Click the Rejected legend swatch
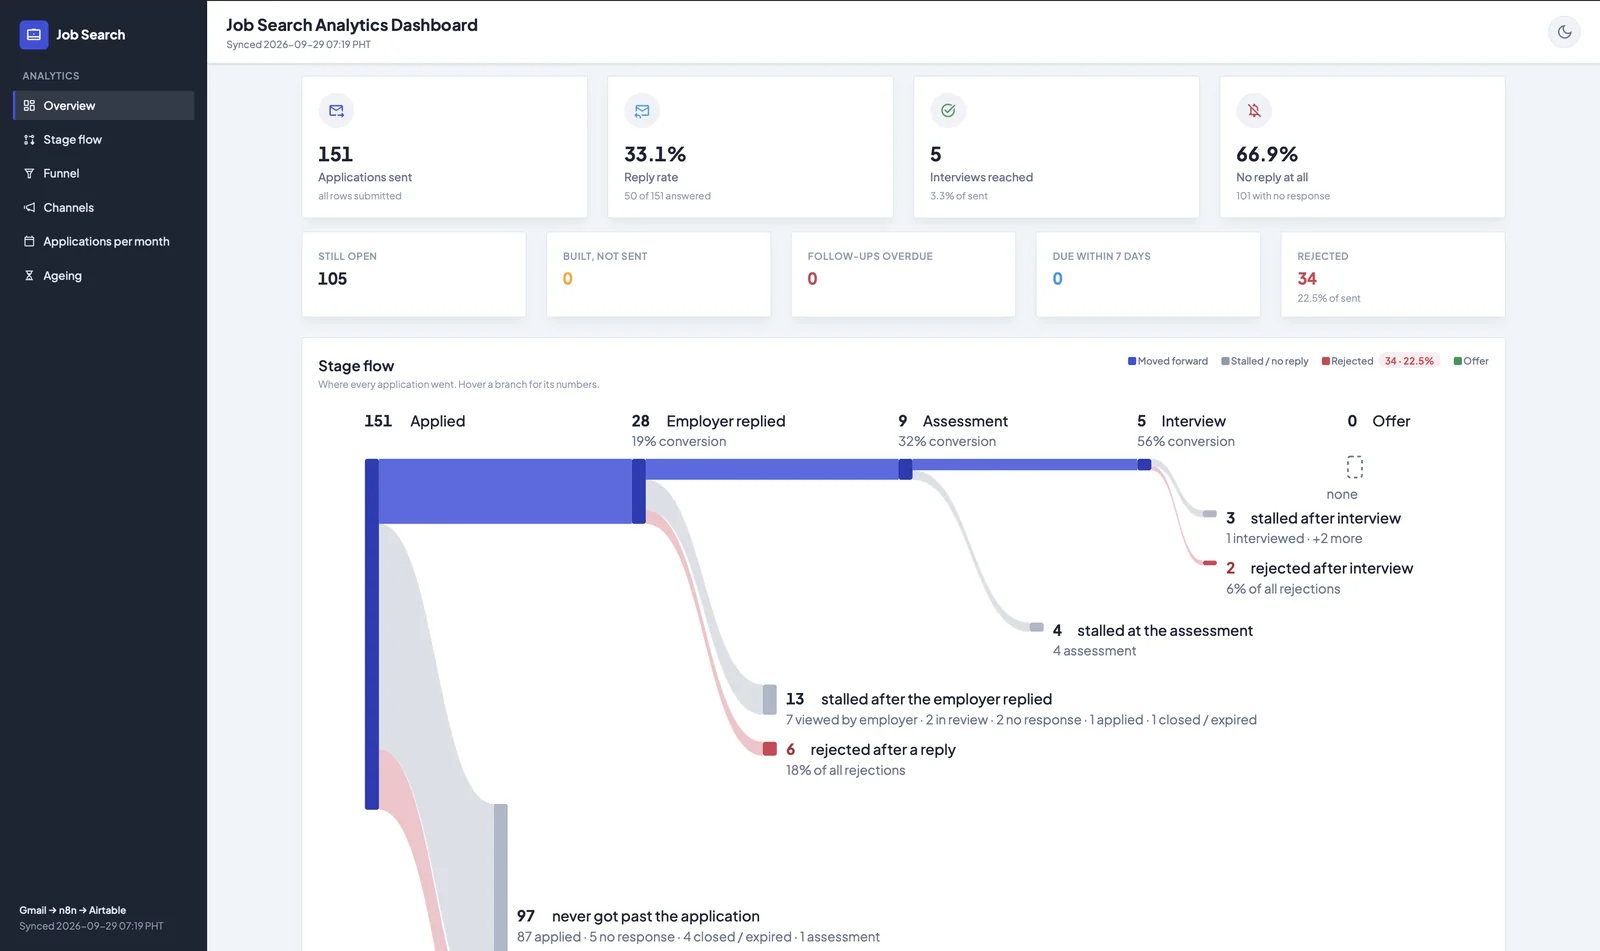This screenshot has height=951, width=1600. [x=1325, y=362]
